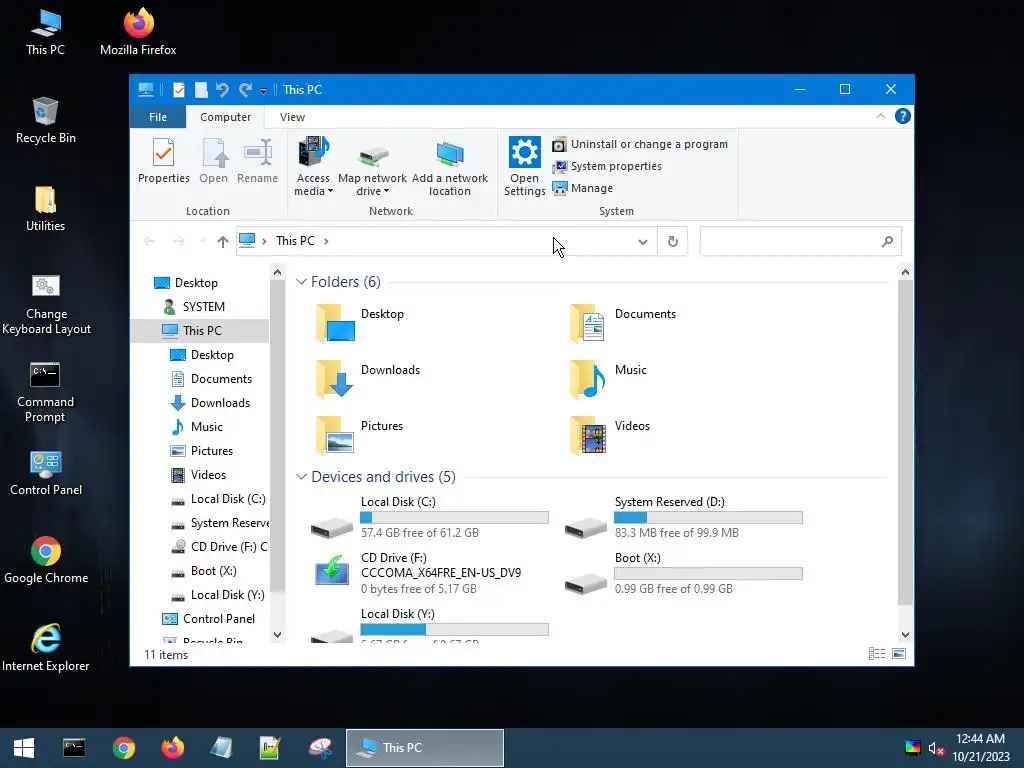Select SYSTEM in navigation tree

(x=203, y=306)
